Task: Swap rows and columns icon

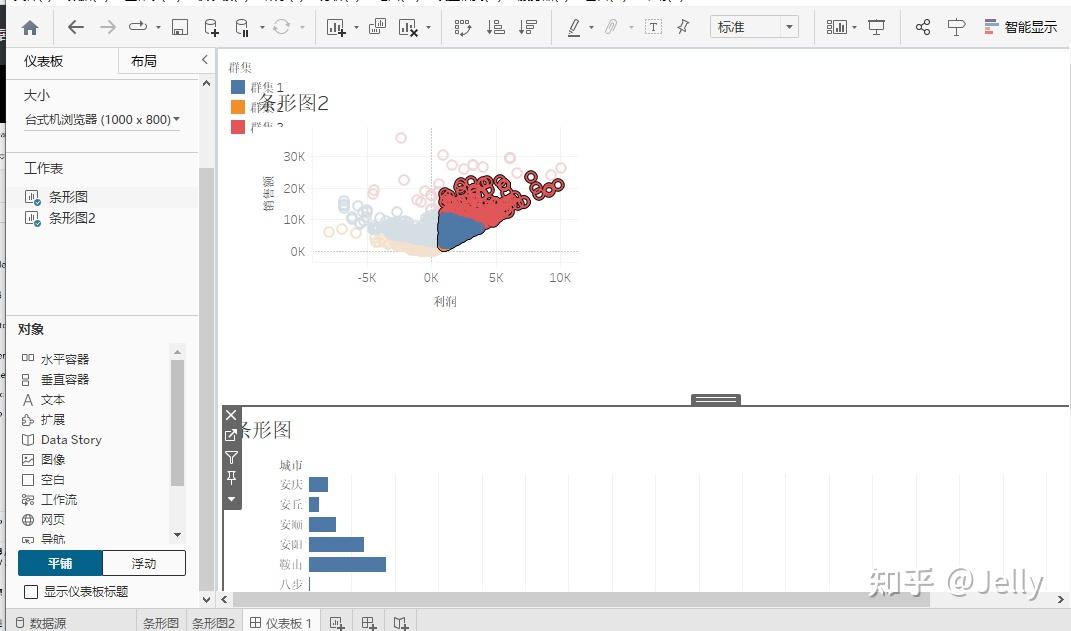Action: coord(462,27)
